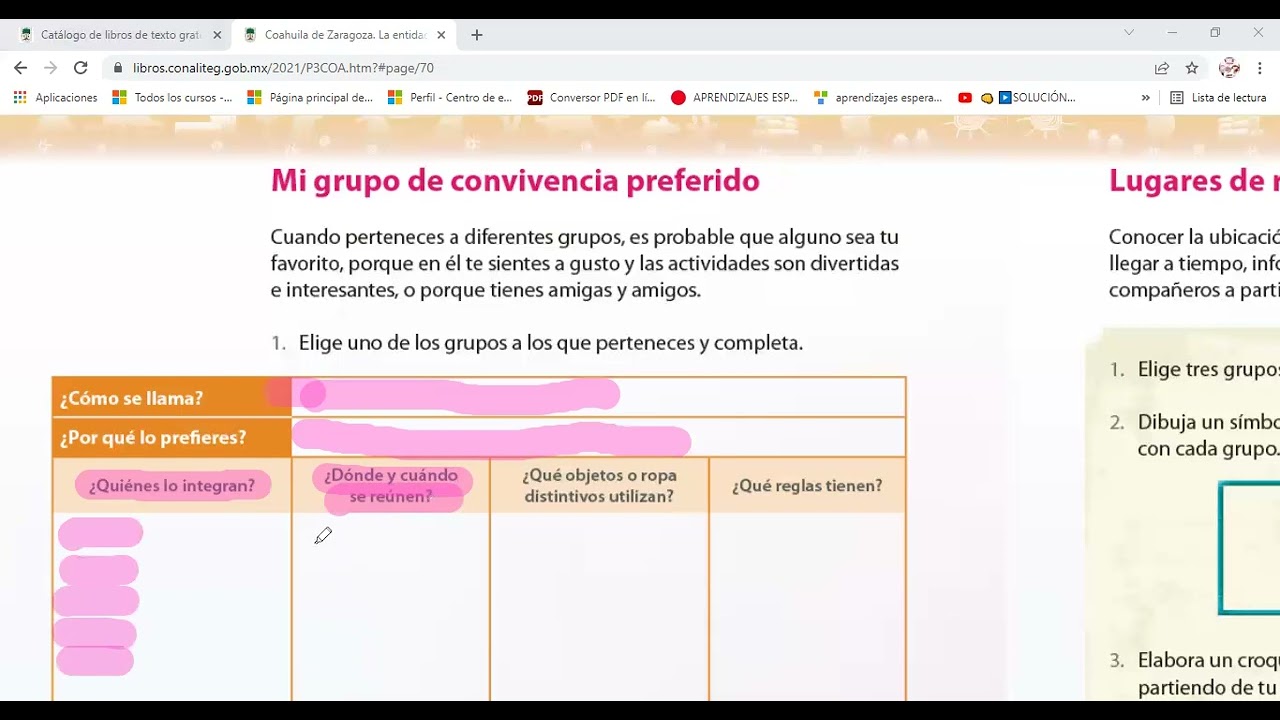Screen dimensions: 1280x720
Task: Open site info via the lock icon
Action: [x=118, y=68]
